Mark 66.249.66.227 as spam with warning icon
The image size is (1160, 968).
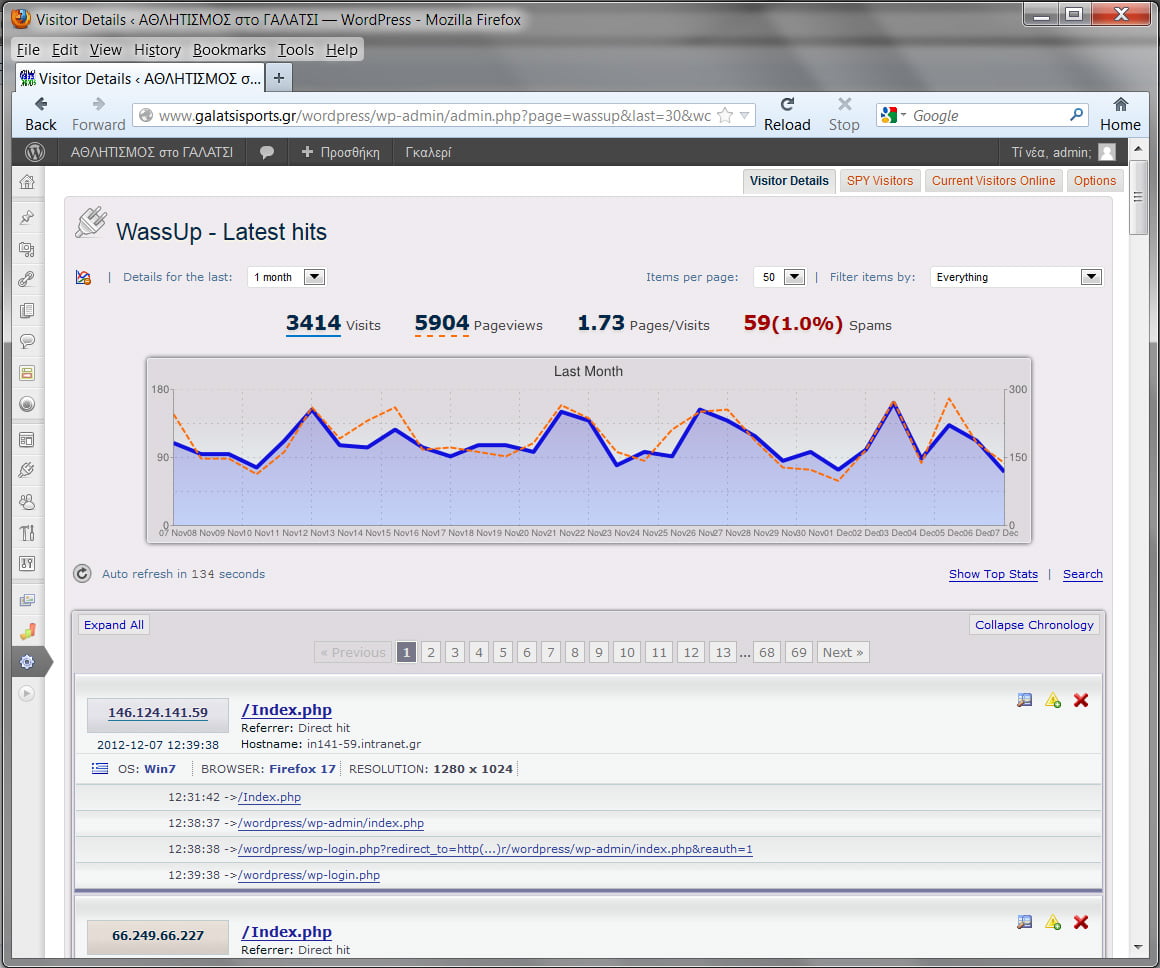[x=1053, y=922]
